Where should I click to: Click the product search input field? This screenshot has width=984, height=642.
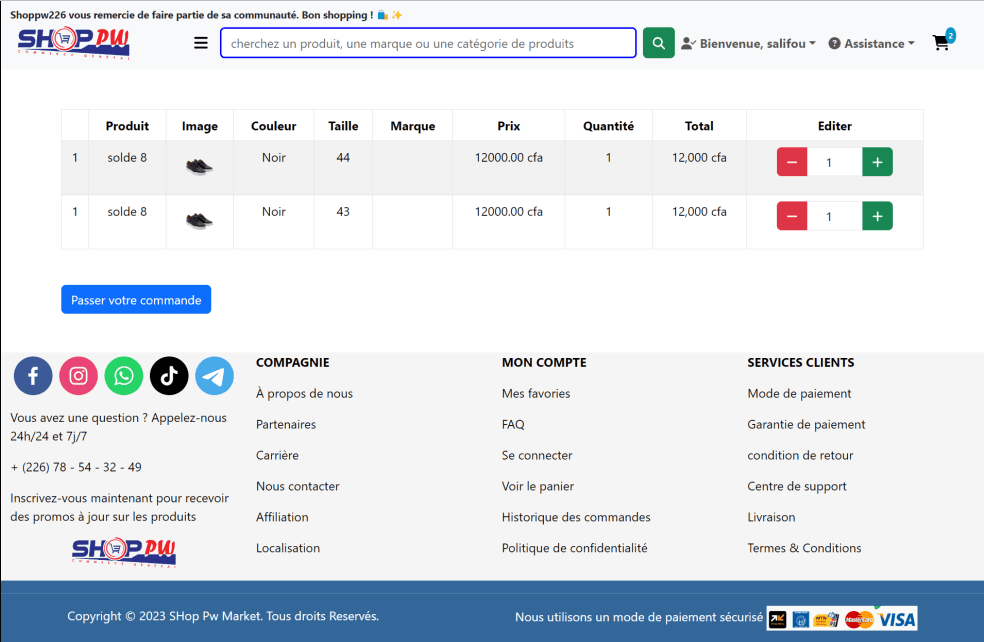click(428, 43)
